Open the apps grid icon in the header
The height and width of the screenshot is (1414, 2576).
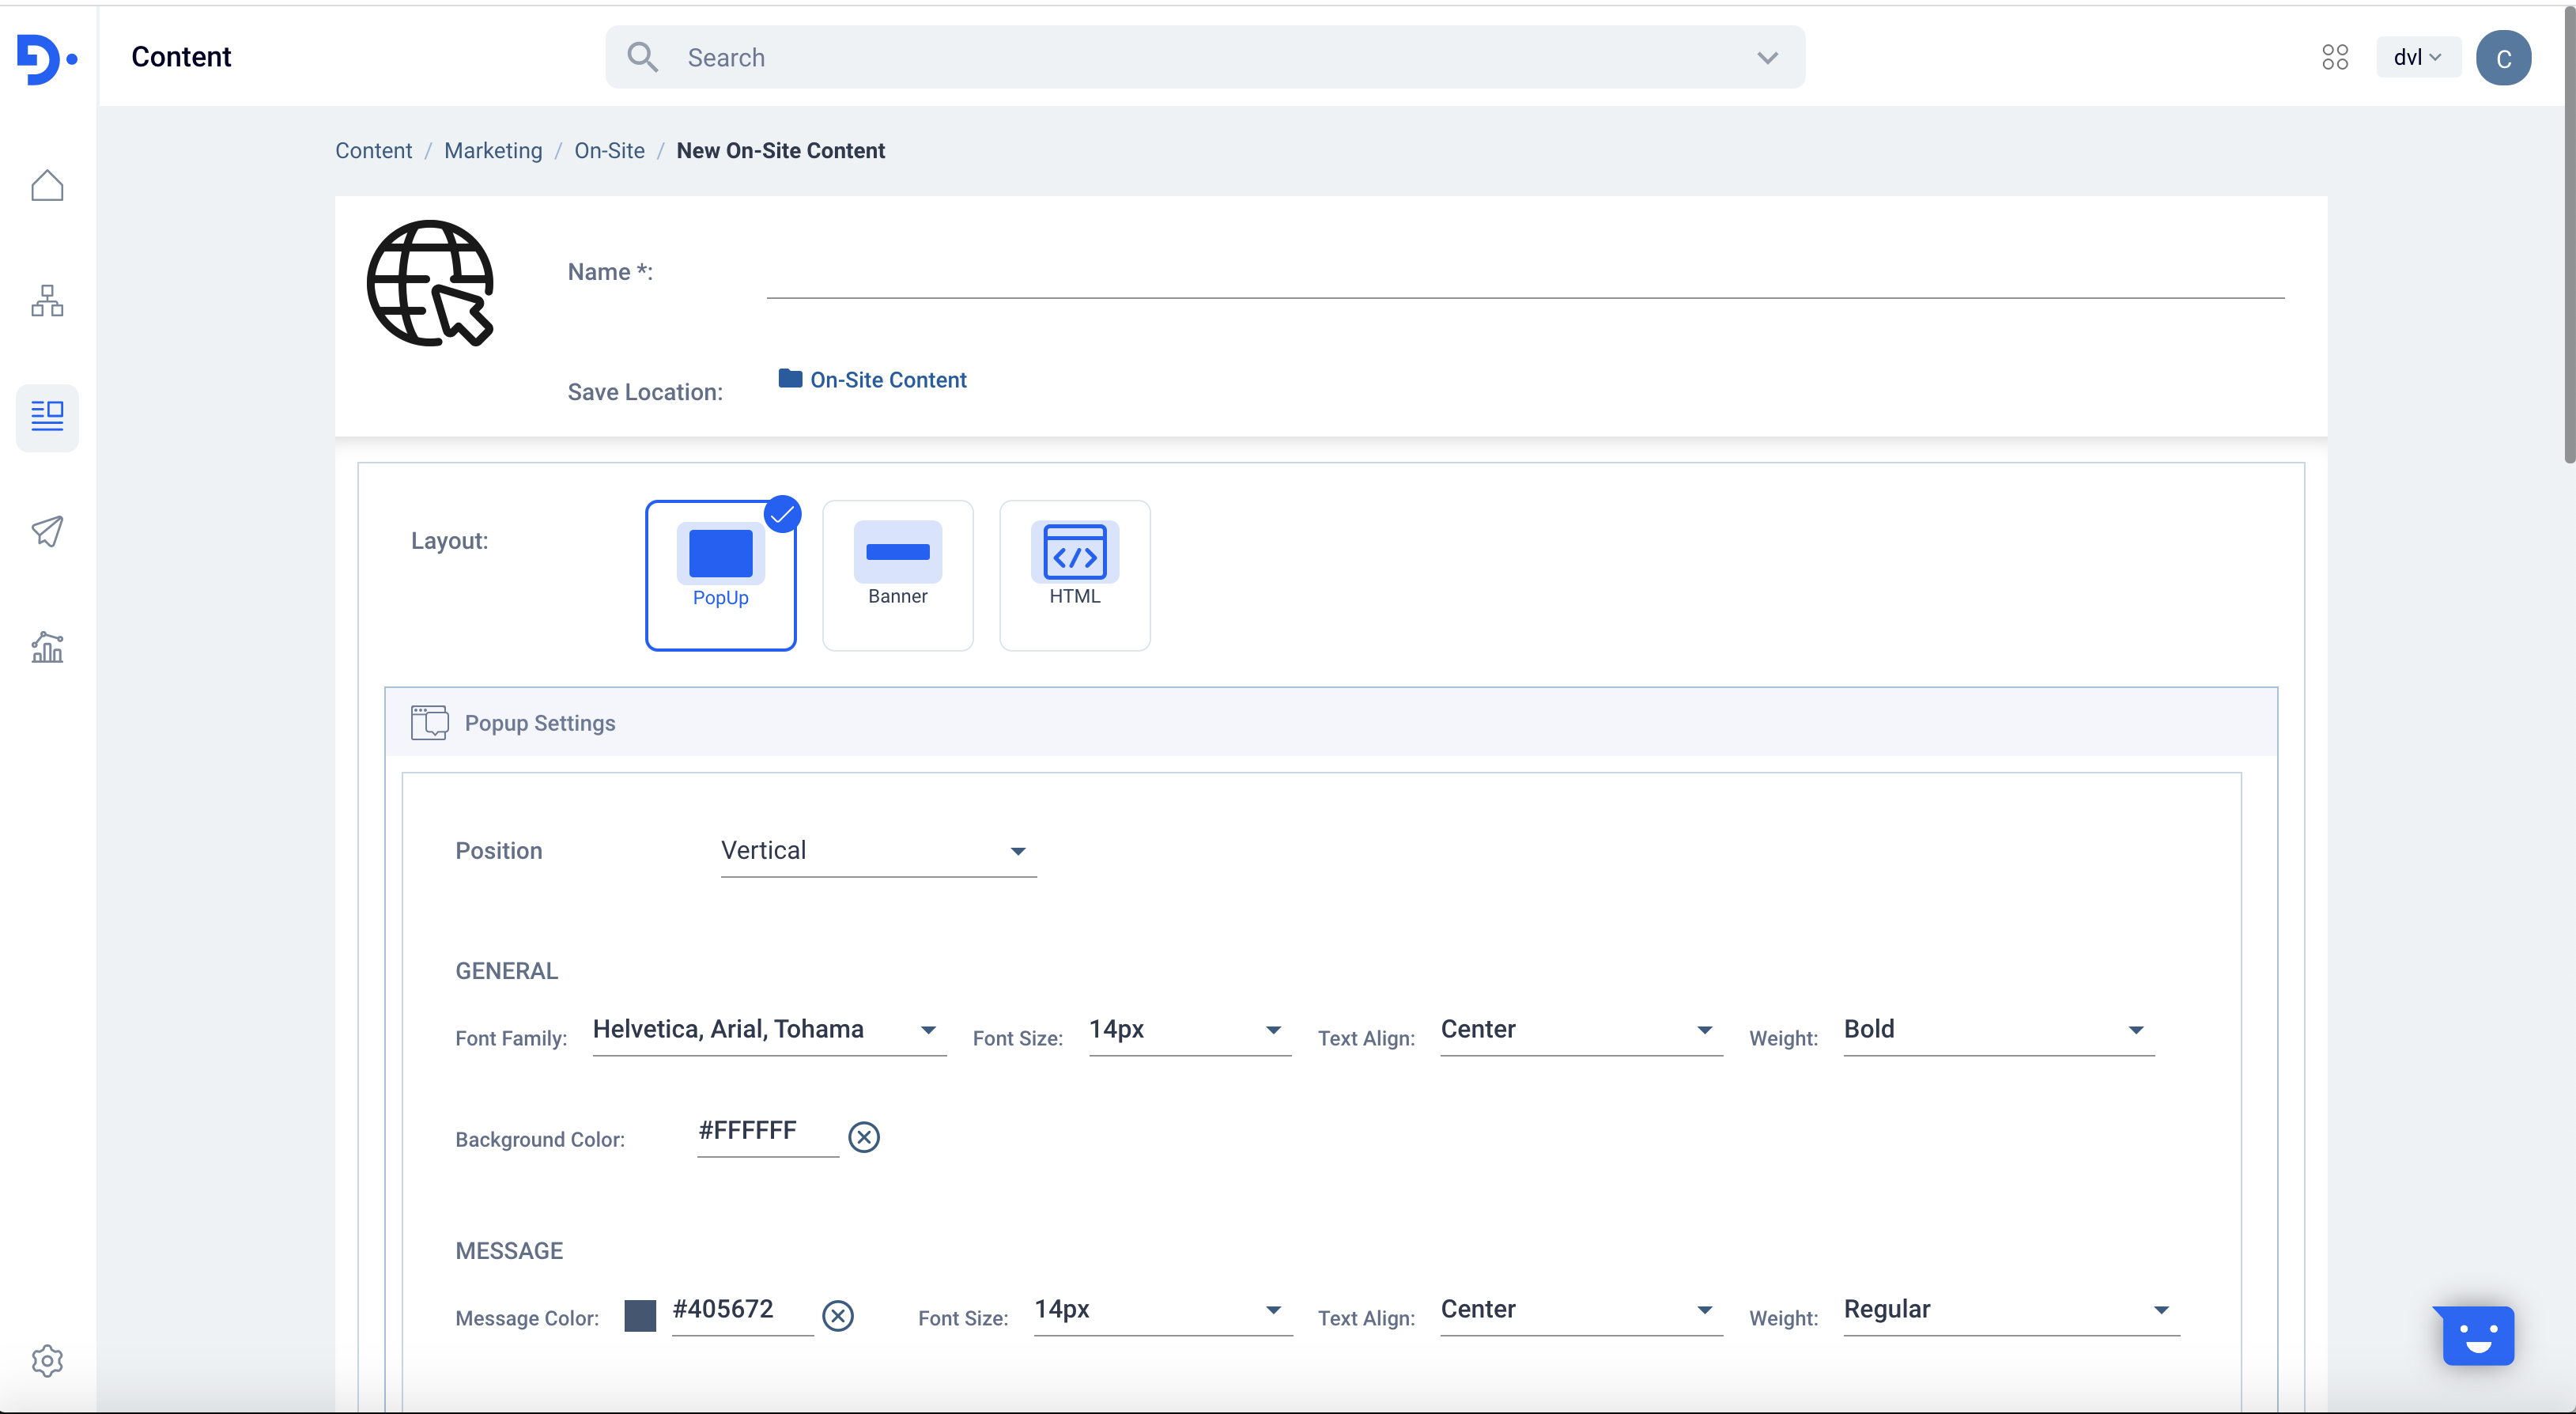[2335, 57]
